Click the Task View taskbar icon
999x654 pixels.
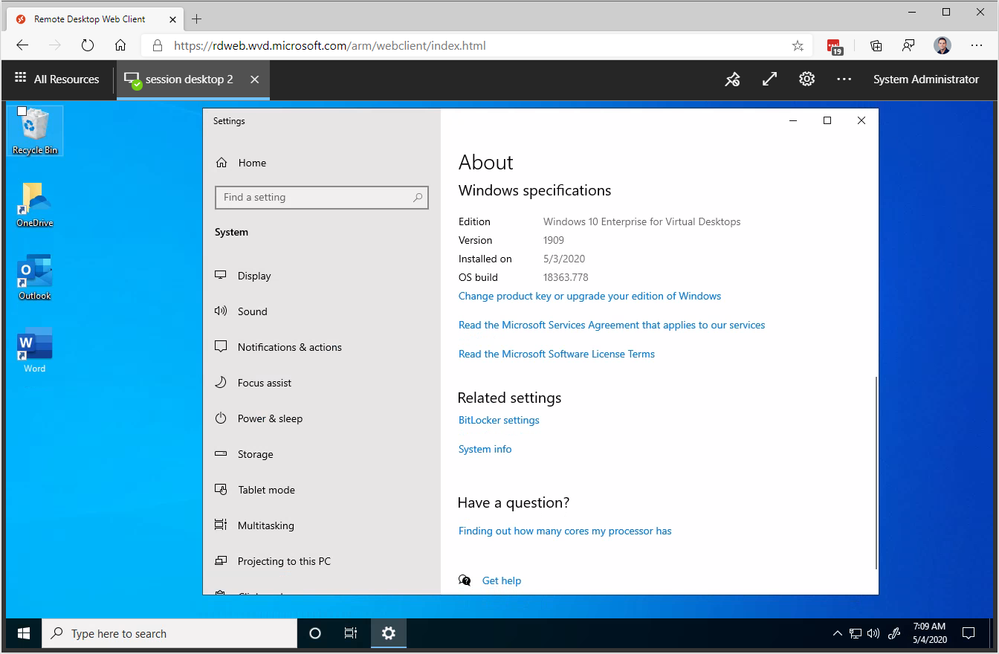point(350,634)
